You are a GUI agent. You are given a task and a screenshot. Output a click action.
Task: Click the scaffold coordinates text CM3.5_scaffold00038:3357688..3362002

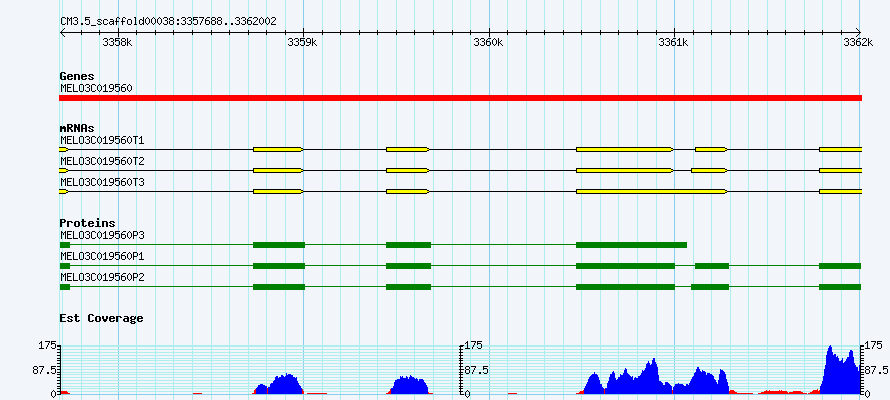point(168,22)
